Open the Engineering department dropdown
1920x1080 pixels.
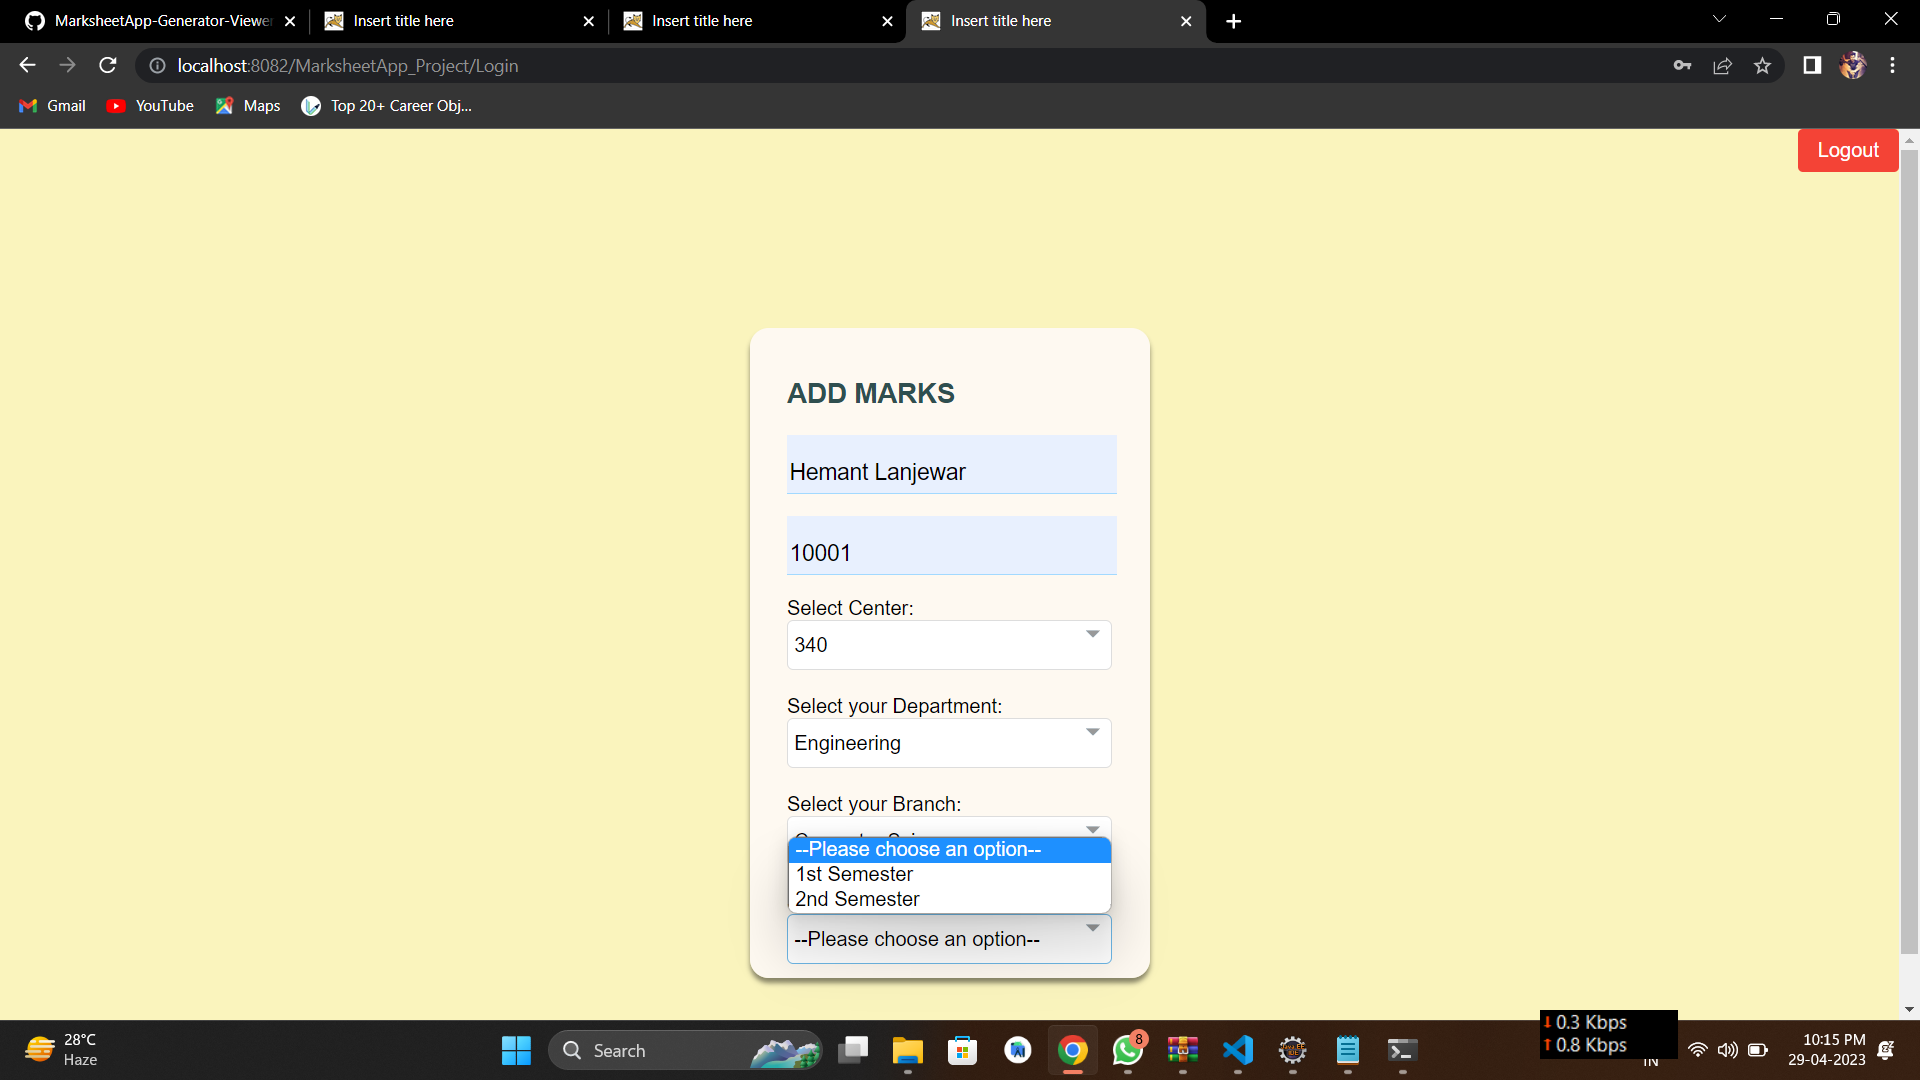[948, 743]
